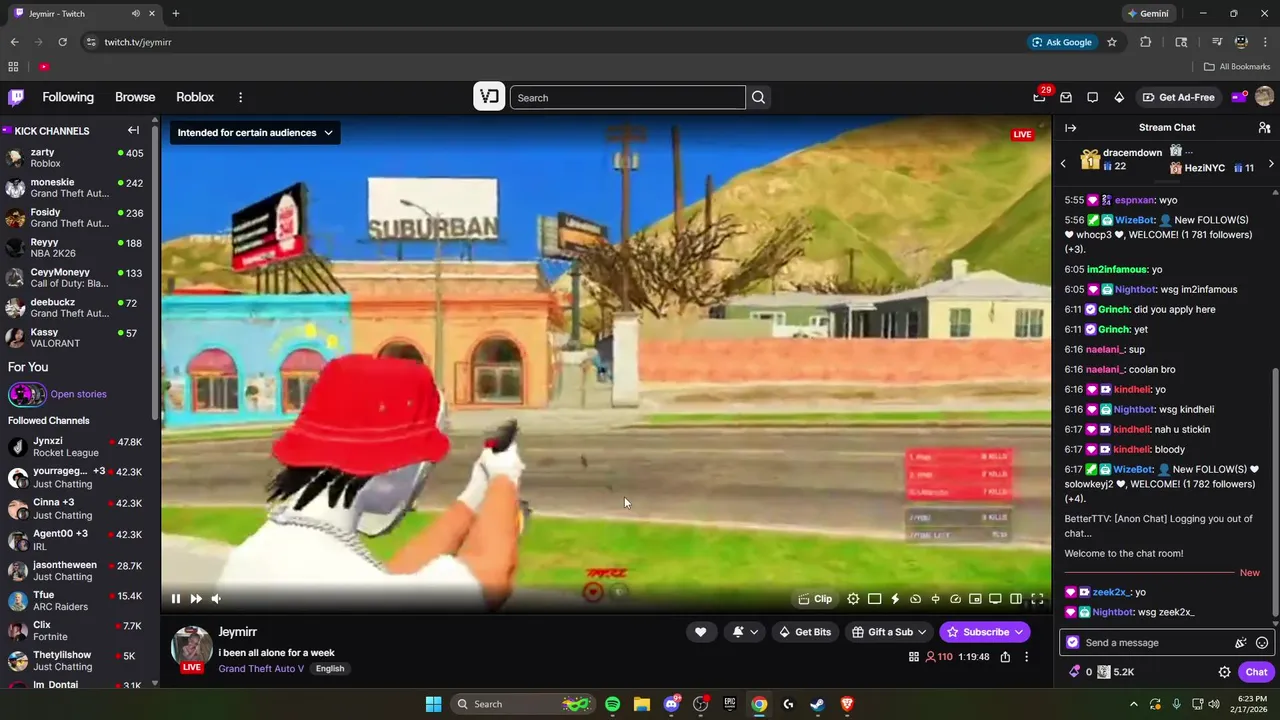
Task: Open zarty channel in the sidebar
Action: 75,158
